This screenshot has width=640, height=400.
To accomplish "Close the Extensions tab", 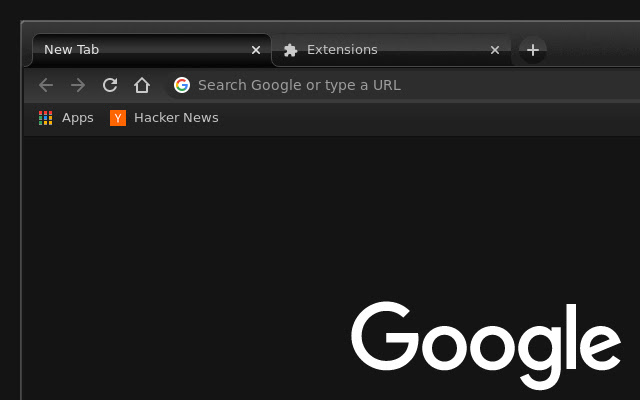I will tap(495, 50).
